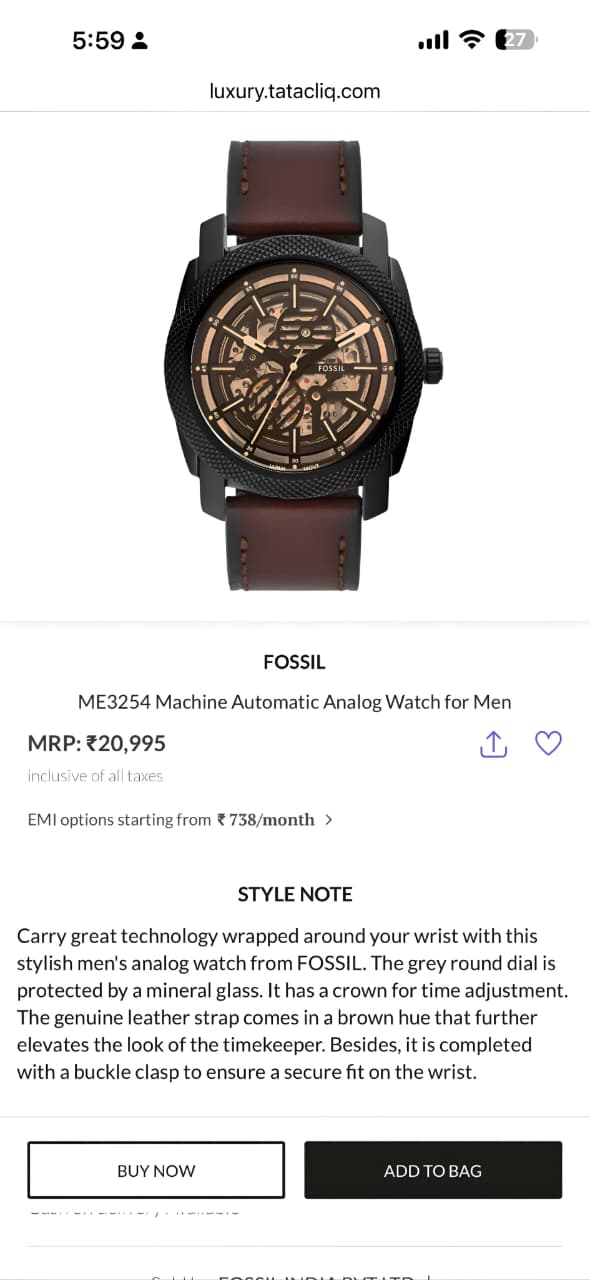Tap the STYLE NOTE heading
This screenshot has height=1280, width=590.
tap(295, 894)
